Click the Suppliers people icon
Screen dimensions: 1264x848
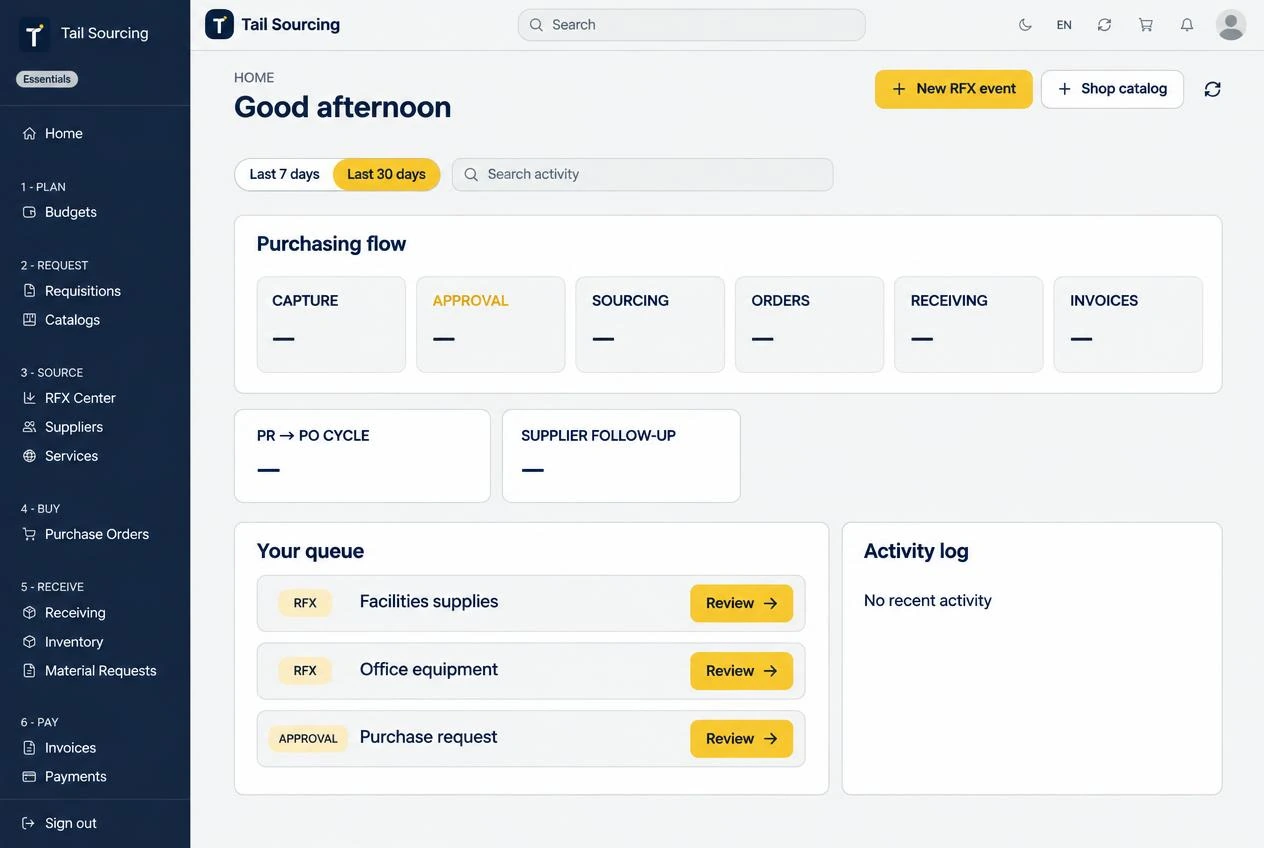tap(29, 427)
